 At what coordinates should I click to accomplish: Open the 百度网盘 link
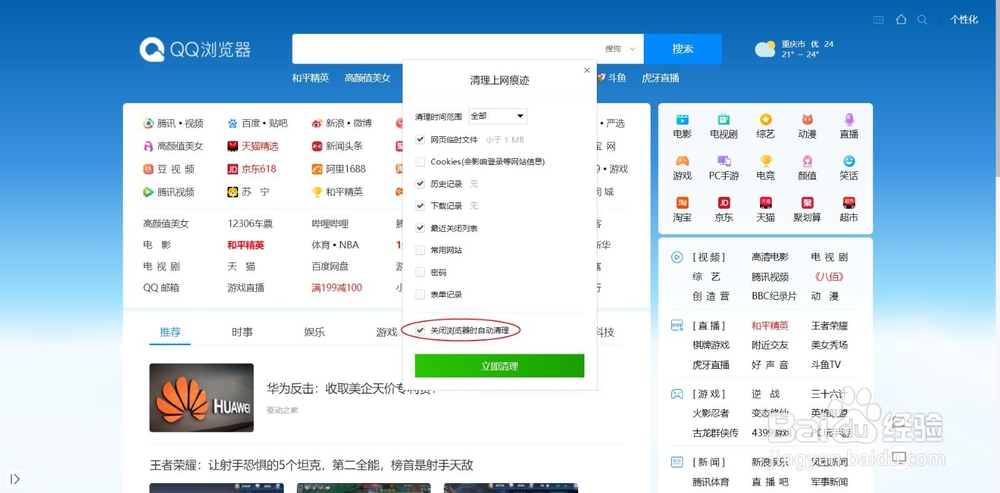(x=330, y=266)
